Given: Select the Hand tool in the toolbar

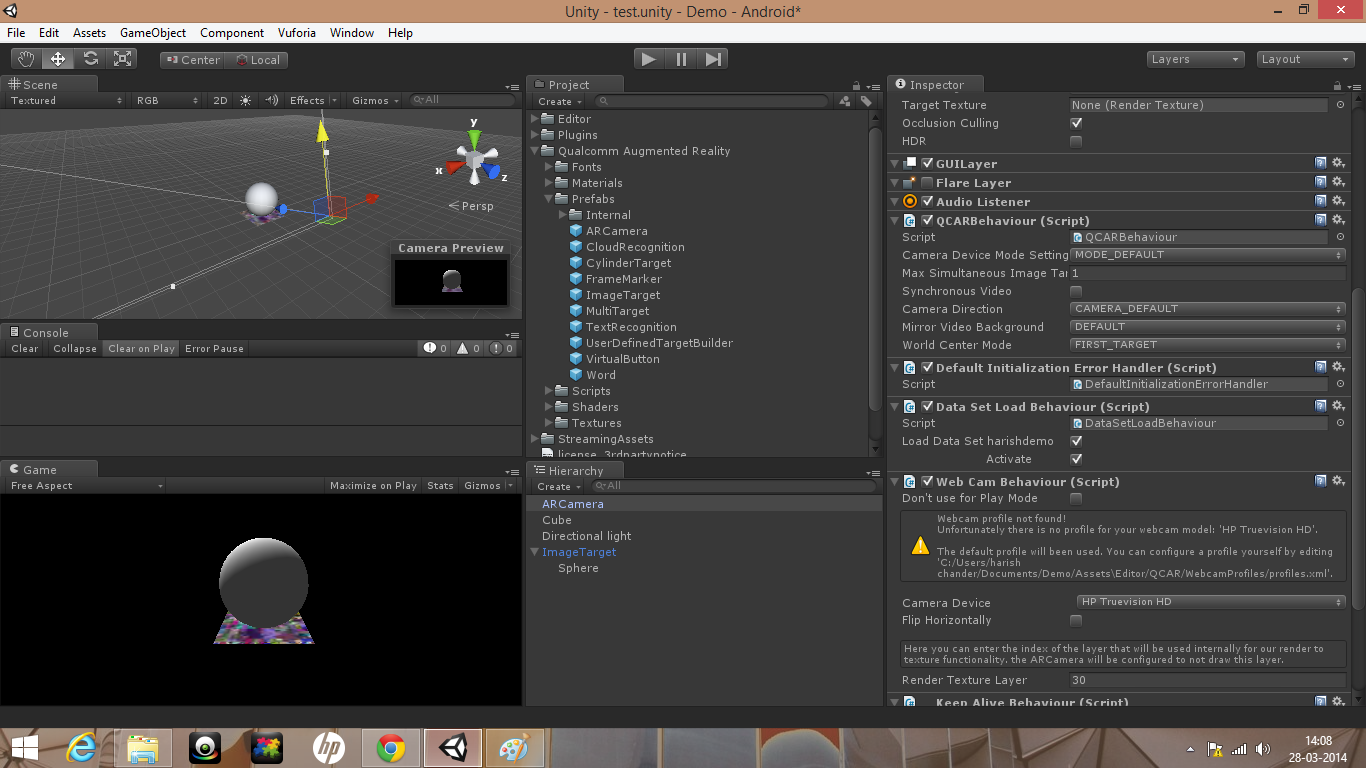Looking at the screenshot, I should point(26,59).
